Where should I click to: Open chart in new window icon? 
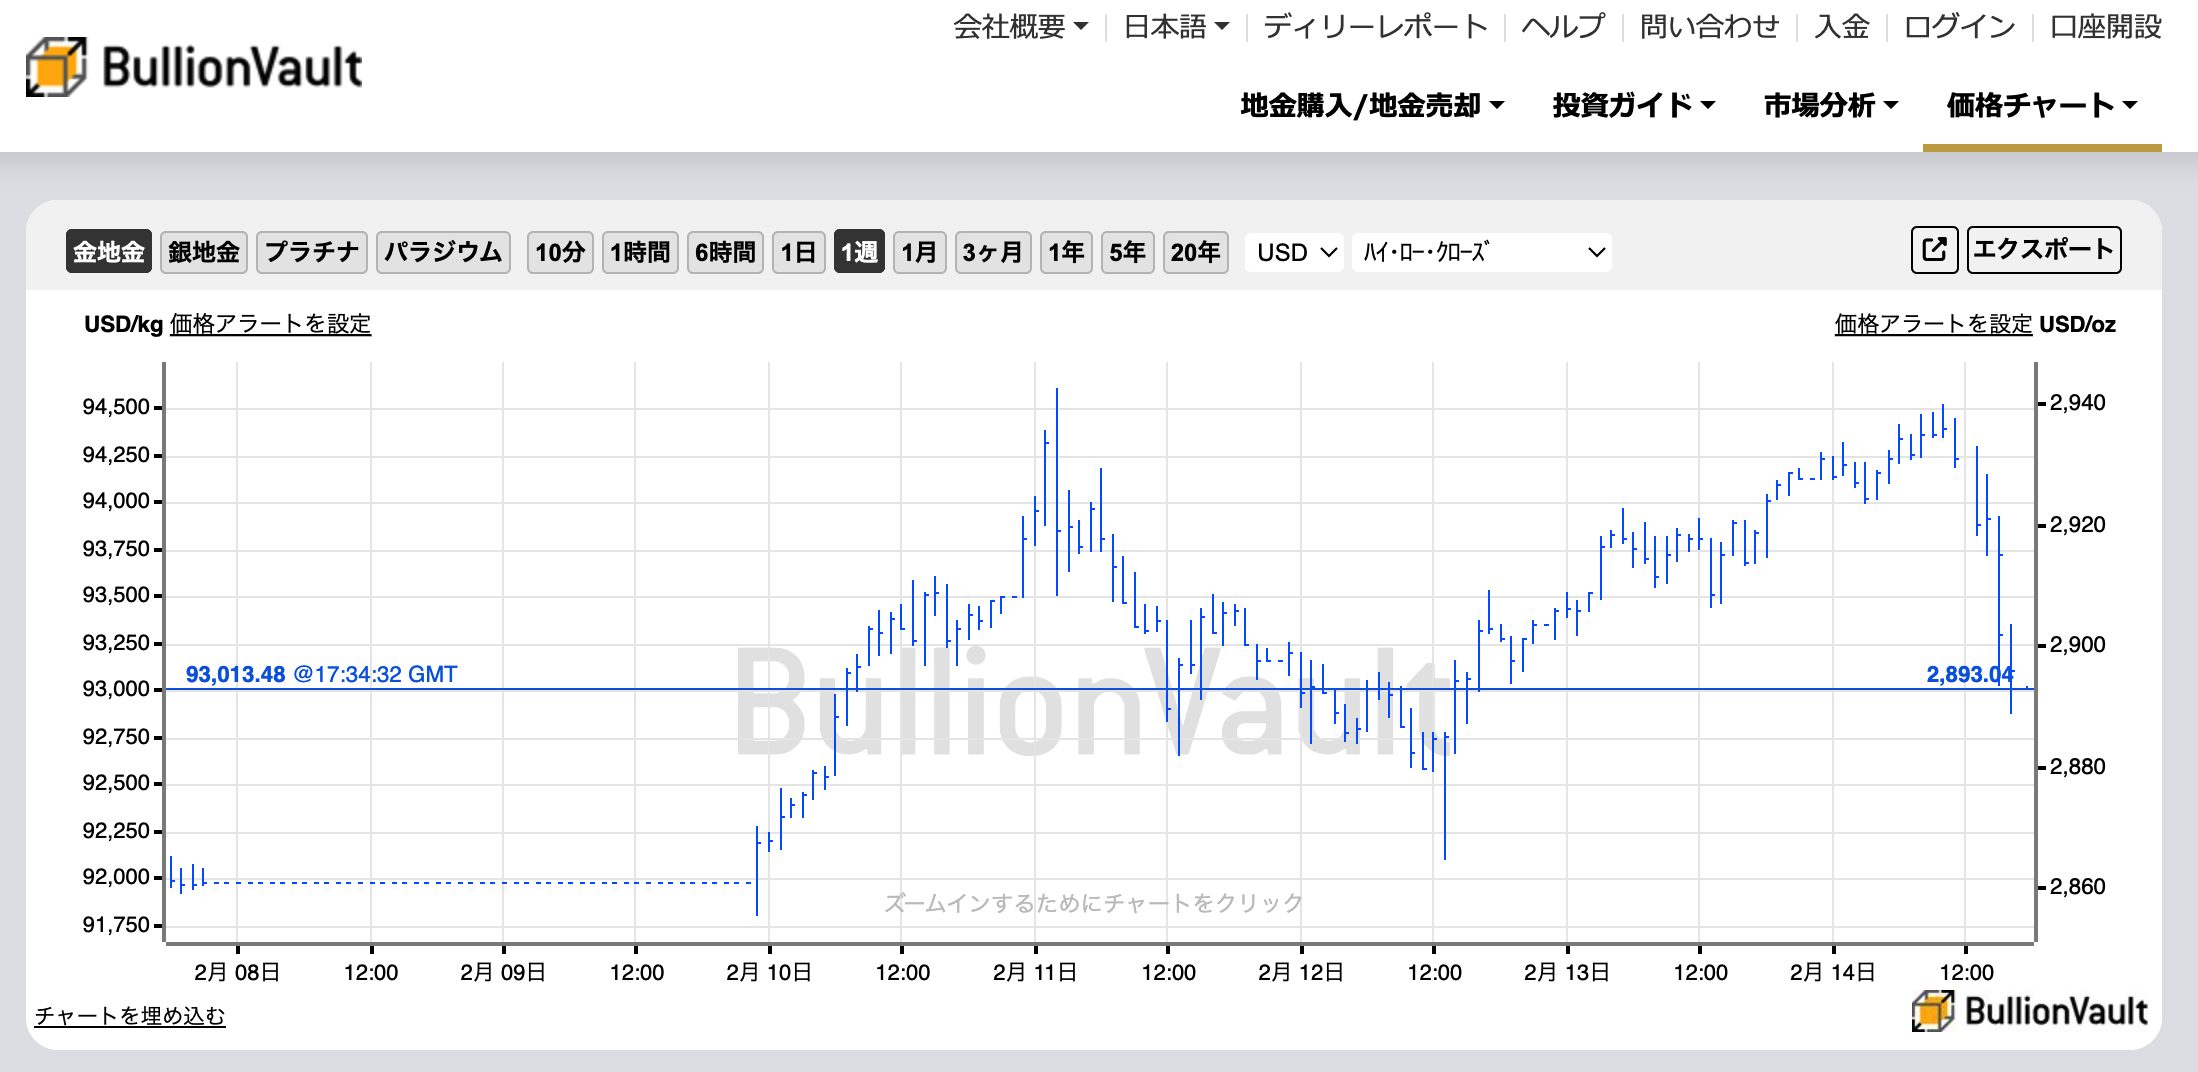click(x=1935, y=250)
